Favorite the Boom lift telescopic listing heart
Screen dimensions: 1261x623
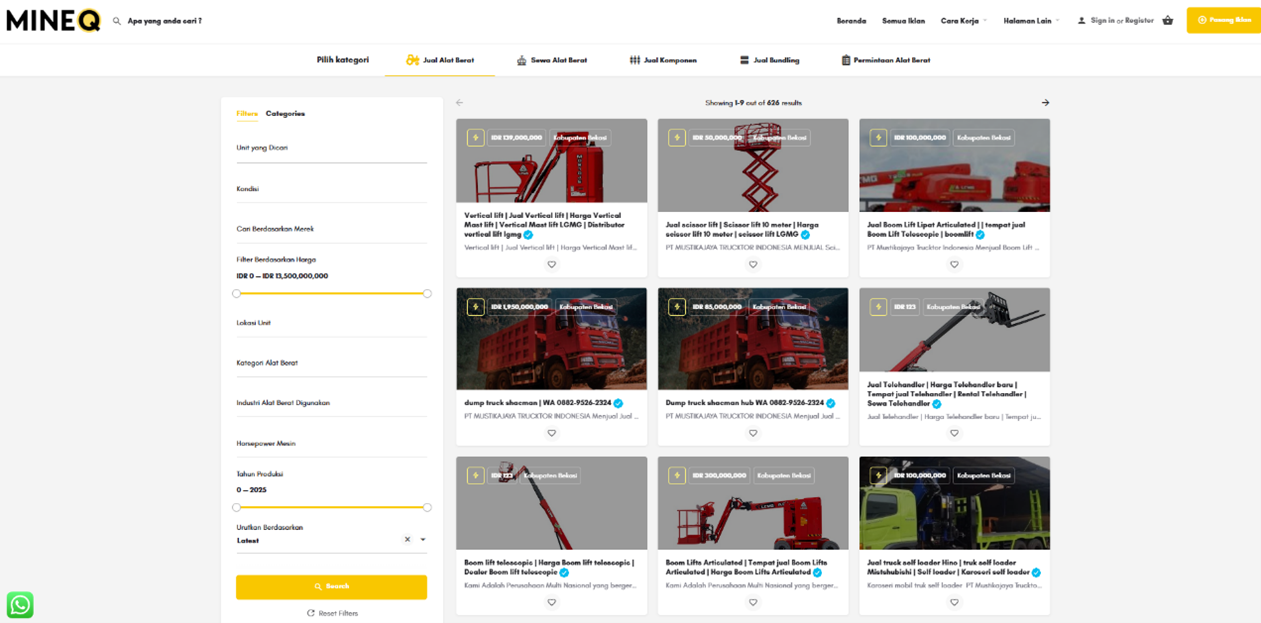(551, 602)
